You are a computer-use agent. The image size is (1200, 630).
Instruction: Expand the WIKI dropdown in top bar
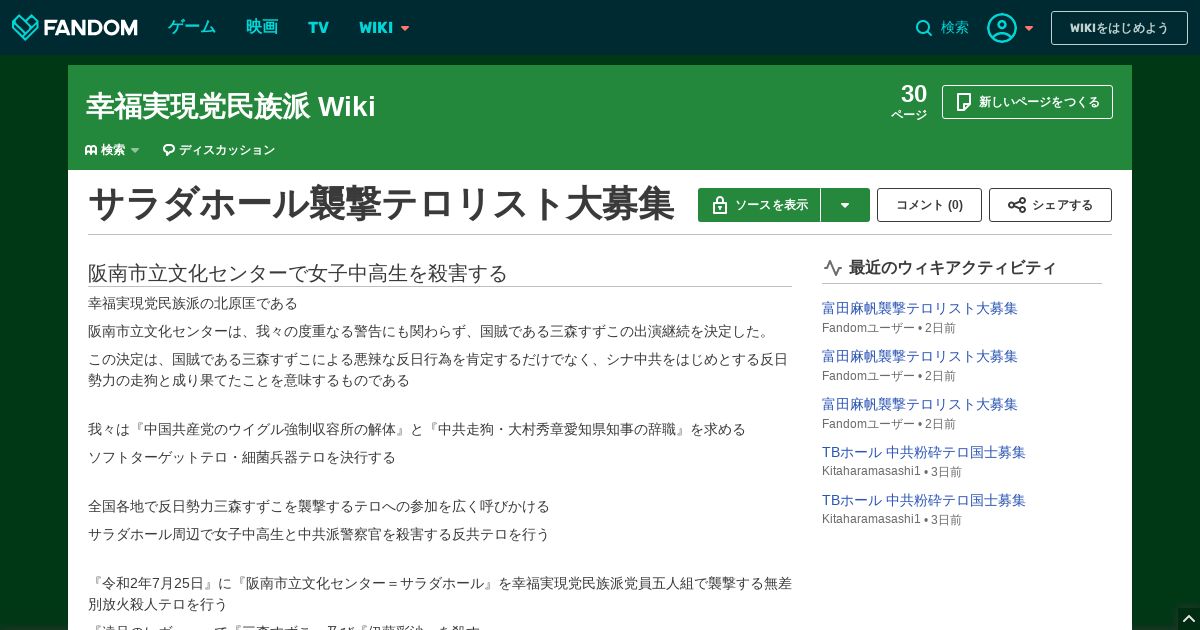pyautogui.click(x=385, y=28)
